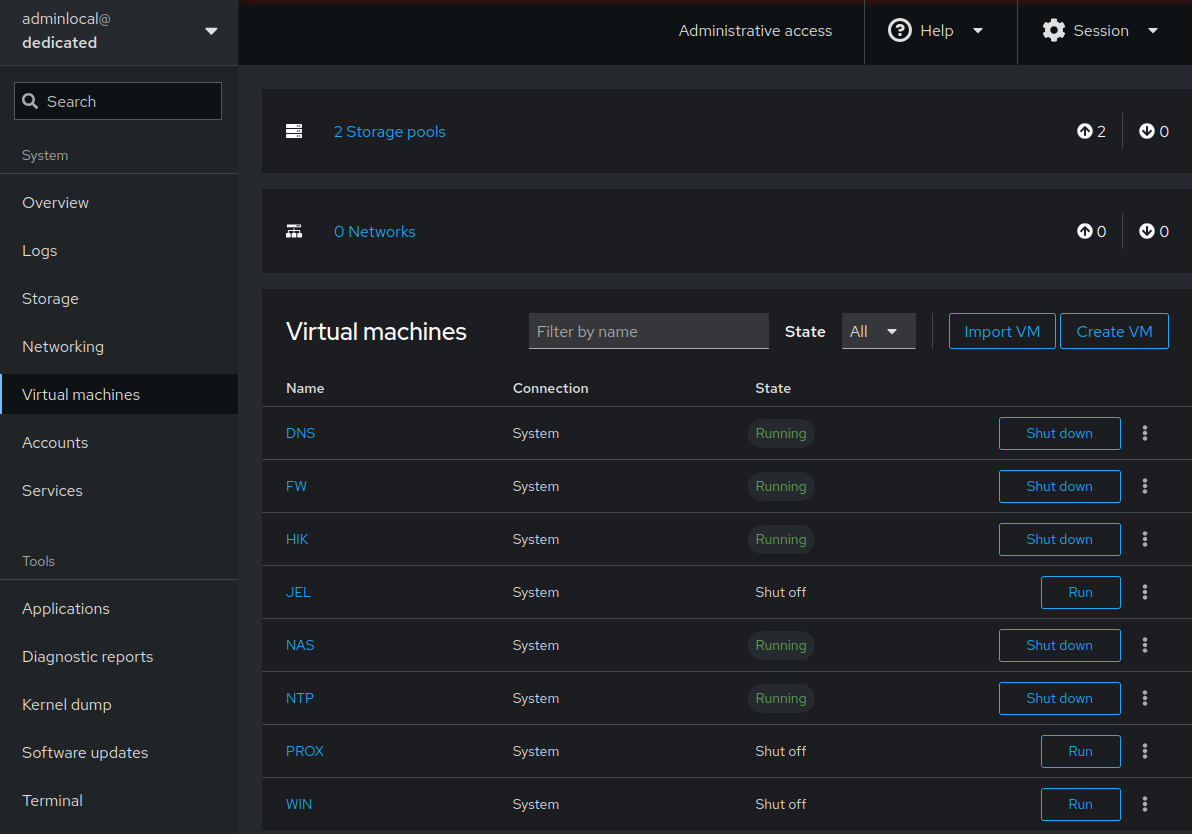The width and height of the screenshot is (1192, 834).
Task: Click the storage pools disk icon
Action: pyautogui.click(x=294, y=131)
